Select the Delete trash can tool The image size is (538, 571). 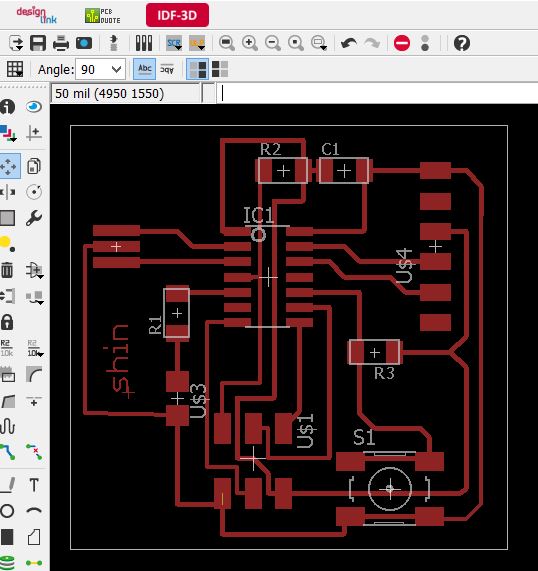(7, 270)
